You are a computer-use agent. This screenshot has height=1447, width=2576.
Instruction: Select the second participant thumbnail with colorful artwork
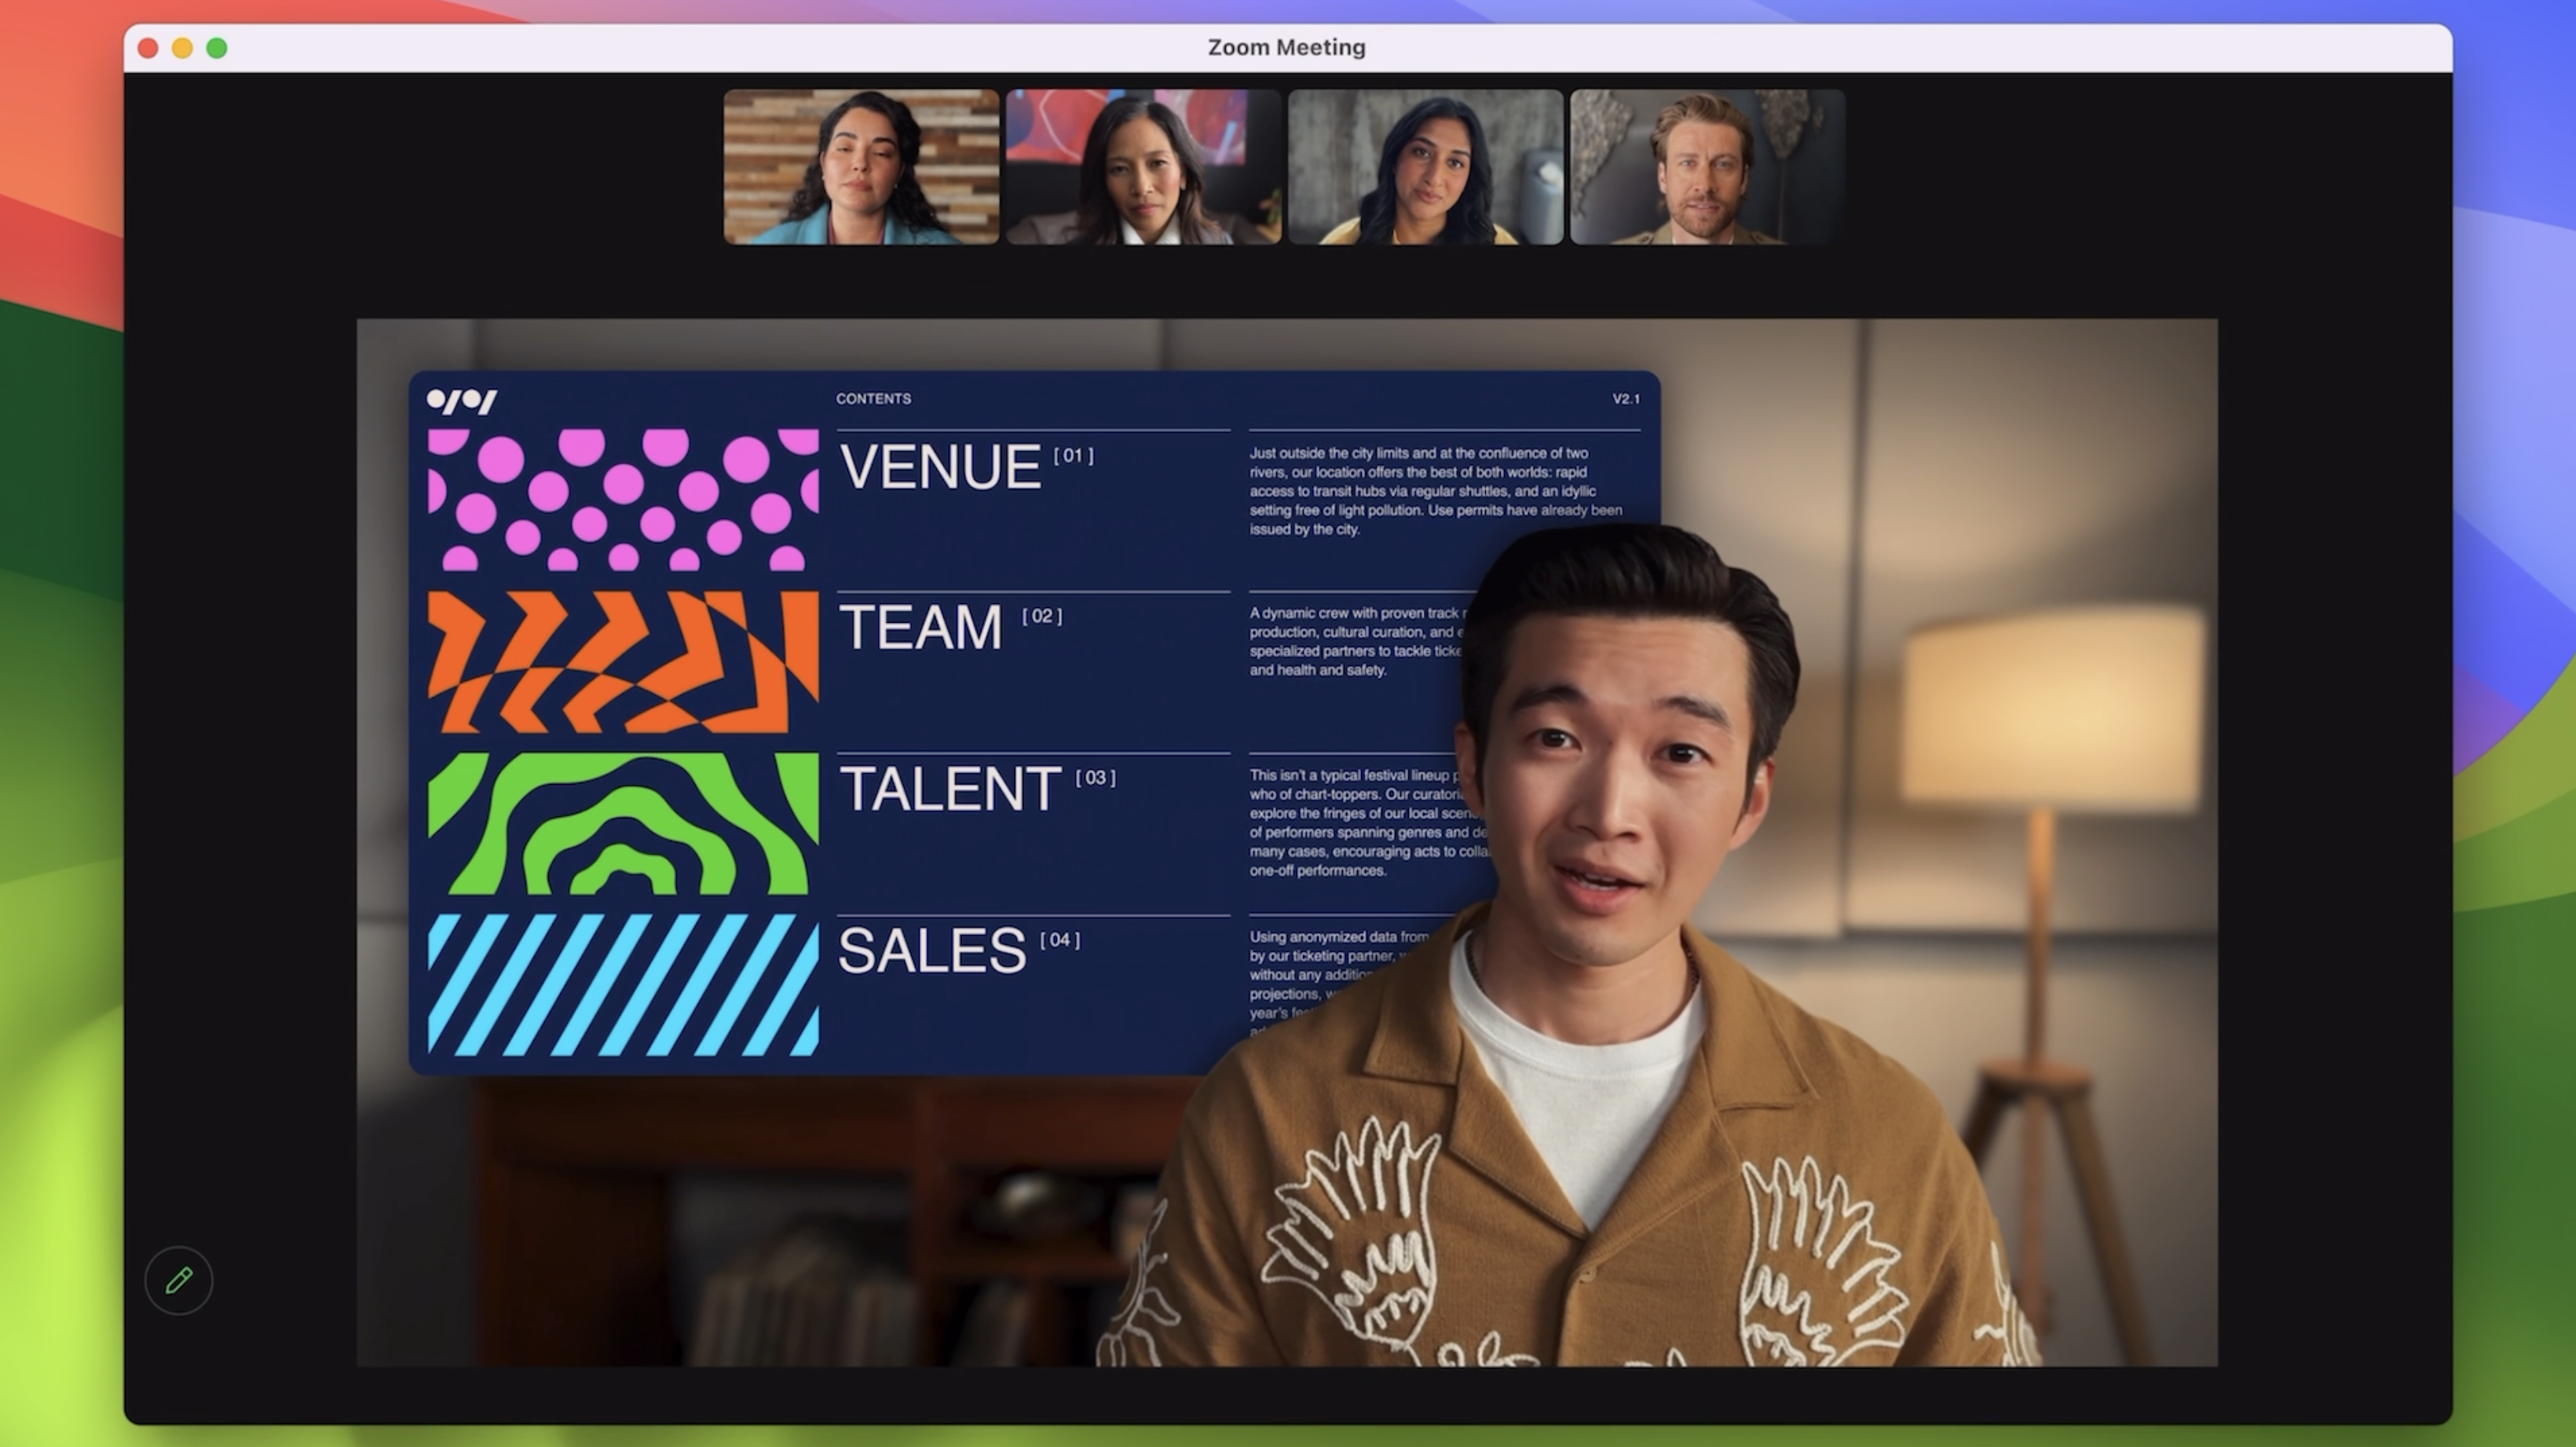[1143, 167]
